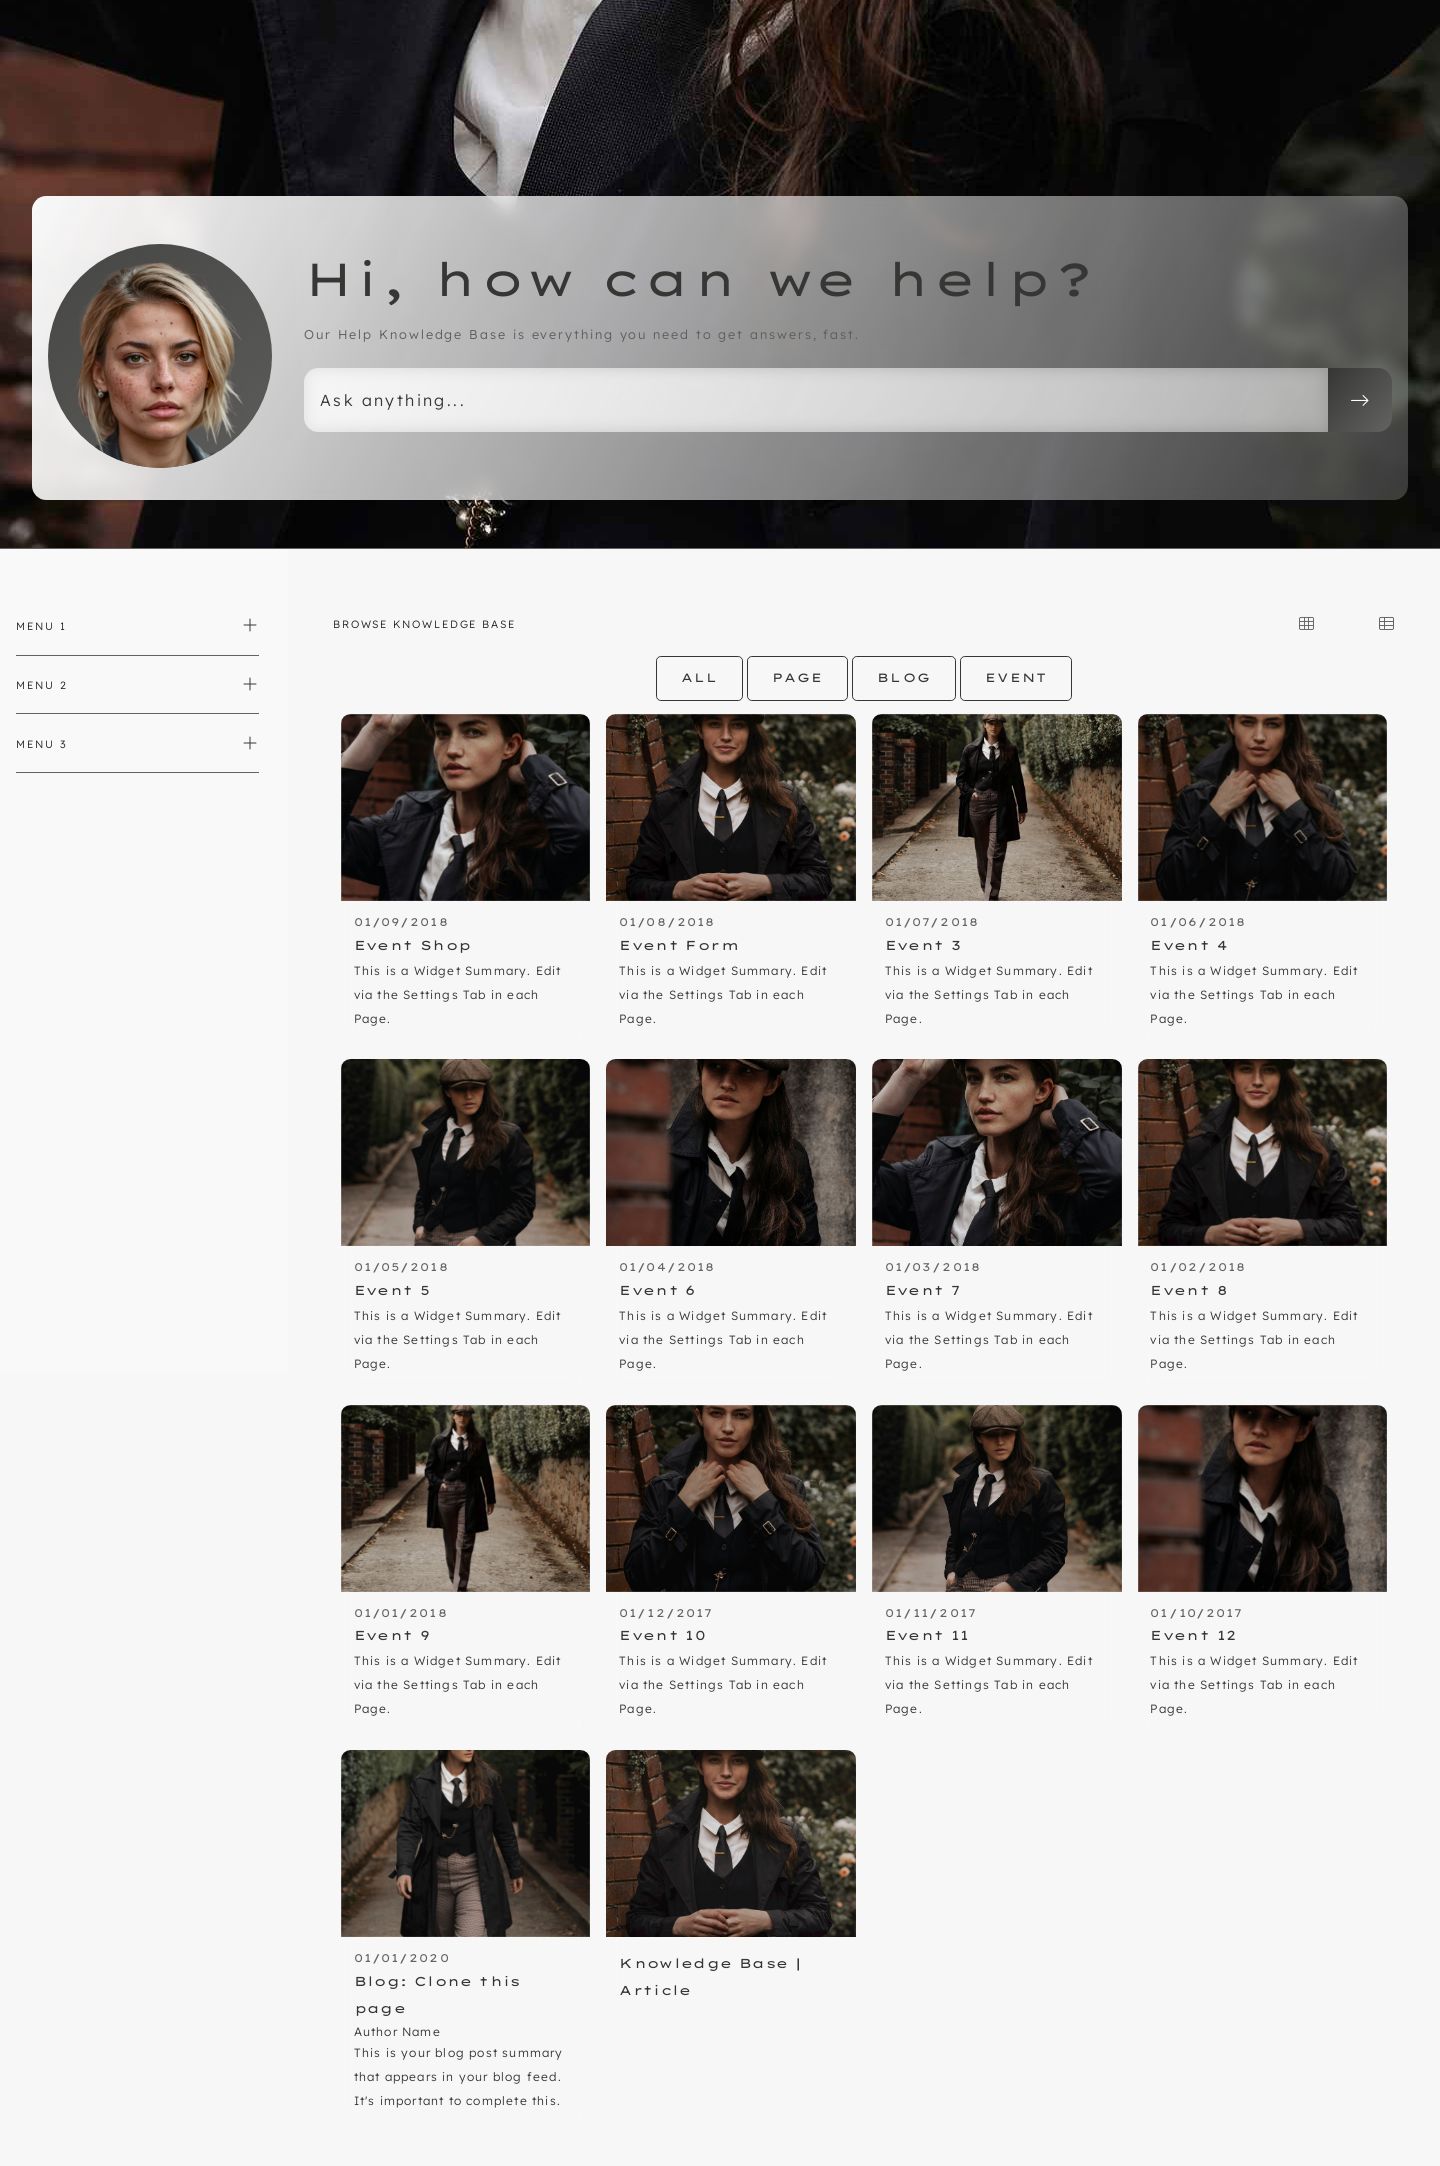Screen dimensions: 1440x2166
Task: Switch to grid view layout
Action: (1306, 623)
